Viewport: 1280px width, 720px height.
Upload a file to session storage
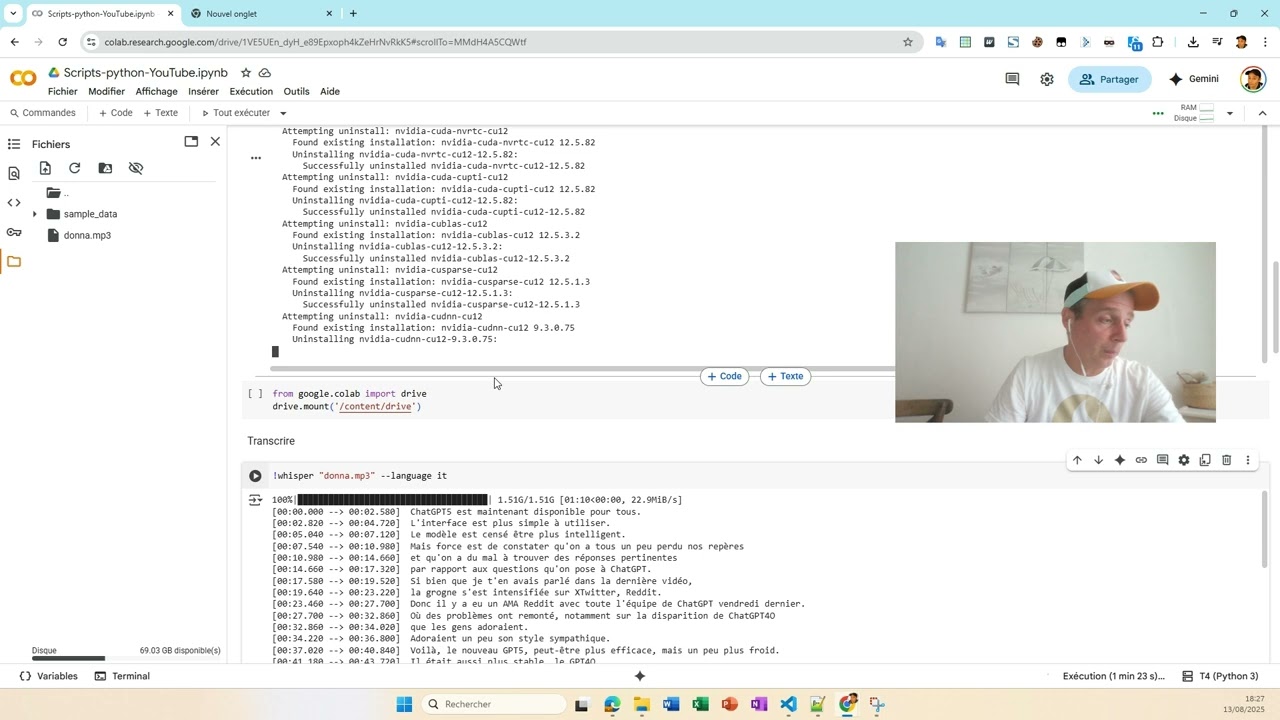click(x=45, y=169)
